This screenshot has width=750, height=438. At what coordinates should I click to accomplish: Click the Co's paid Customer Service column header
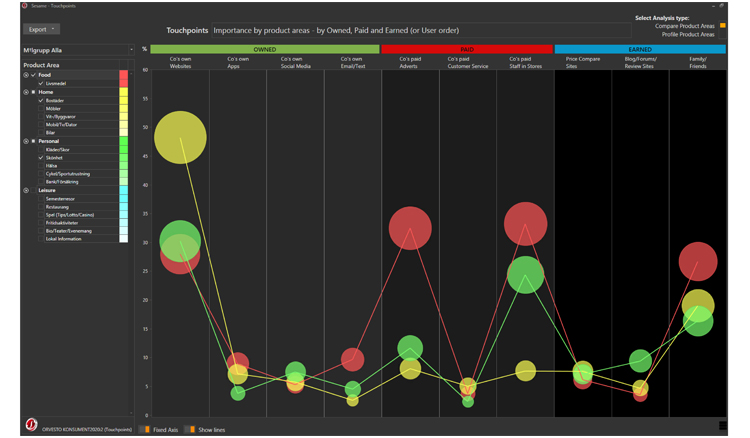(x=467, y=61)
